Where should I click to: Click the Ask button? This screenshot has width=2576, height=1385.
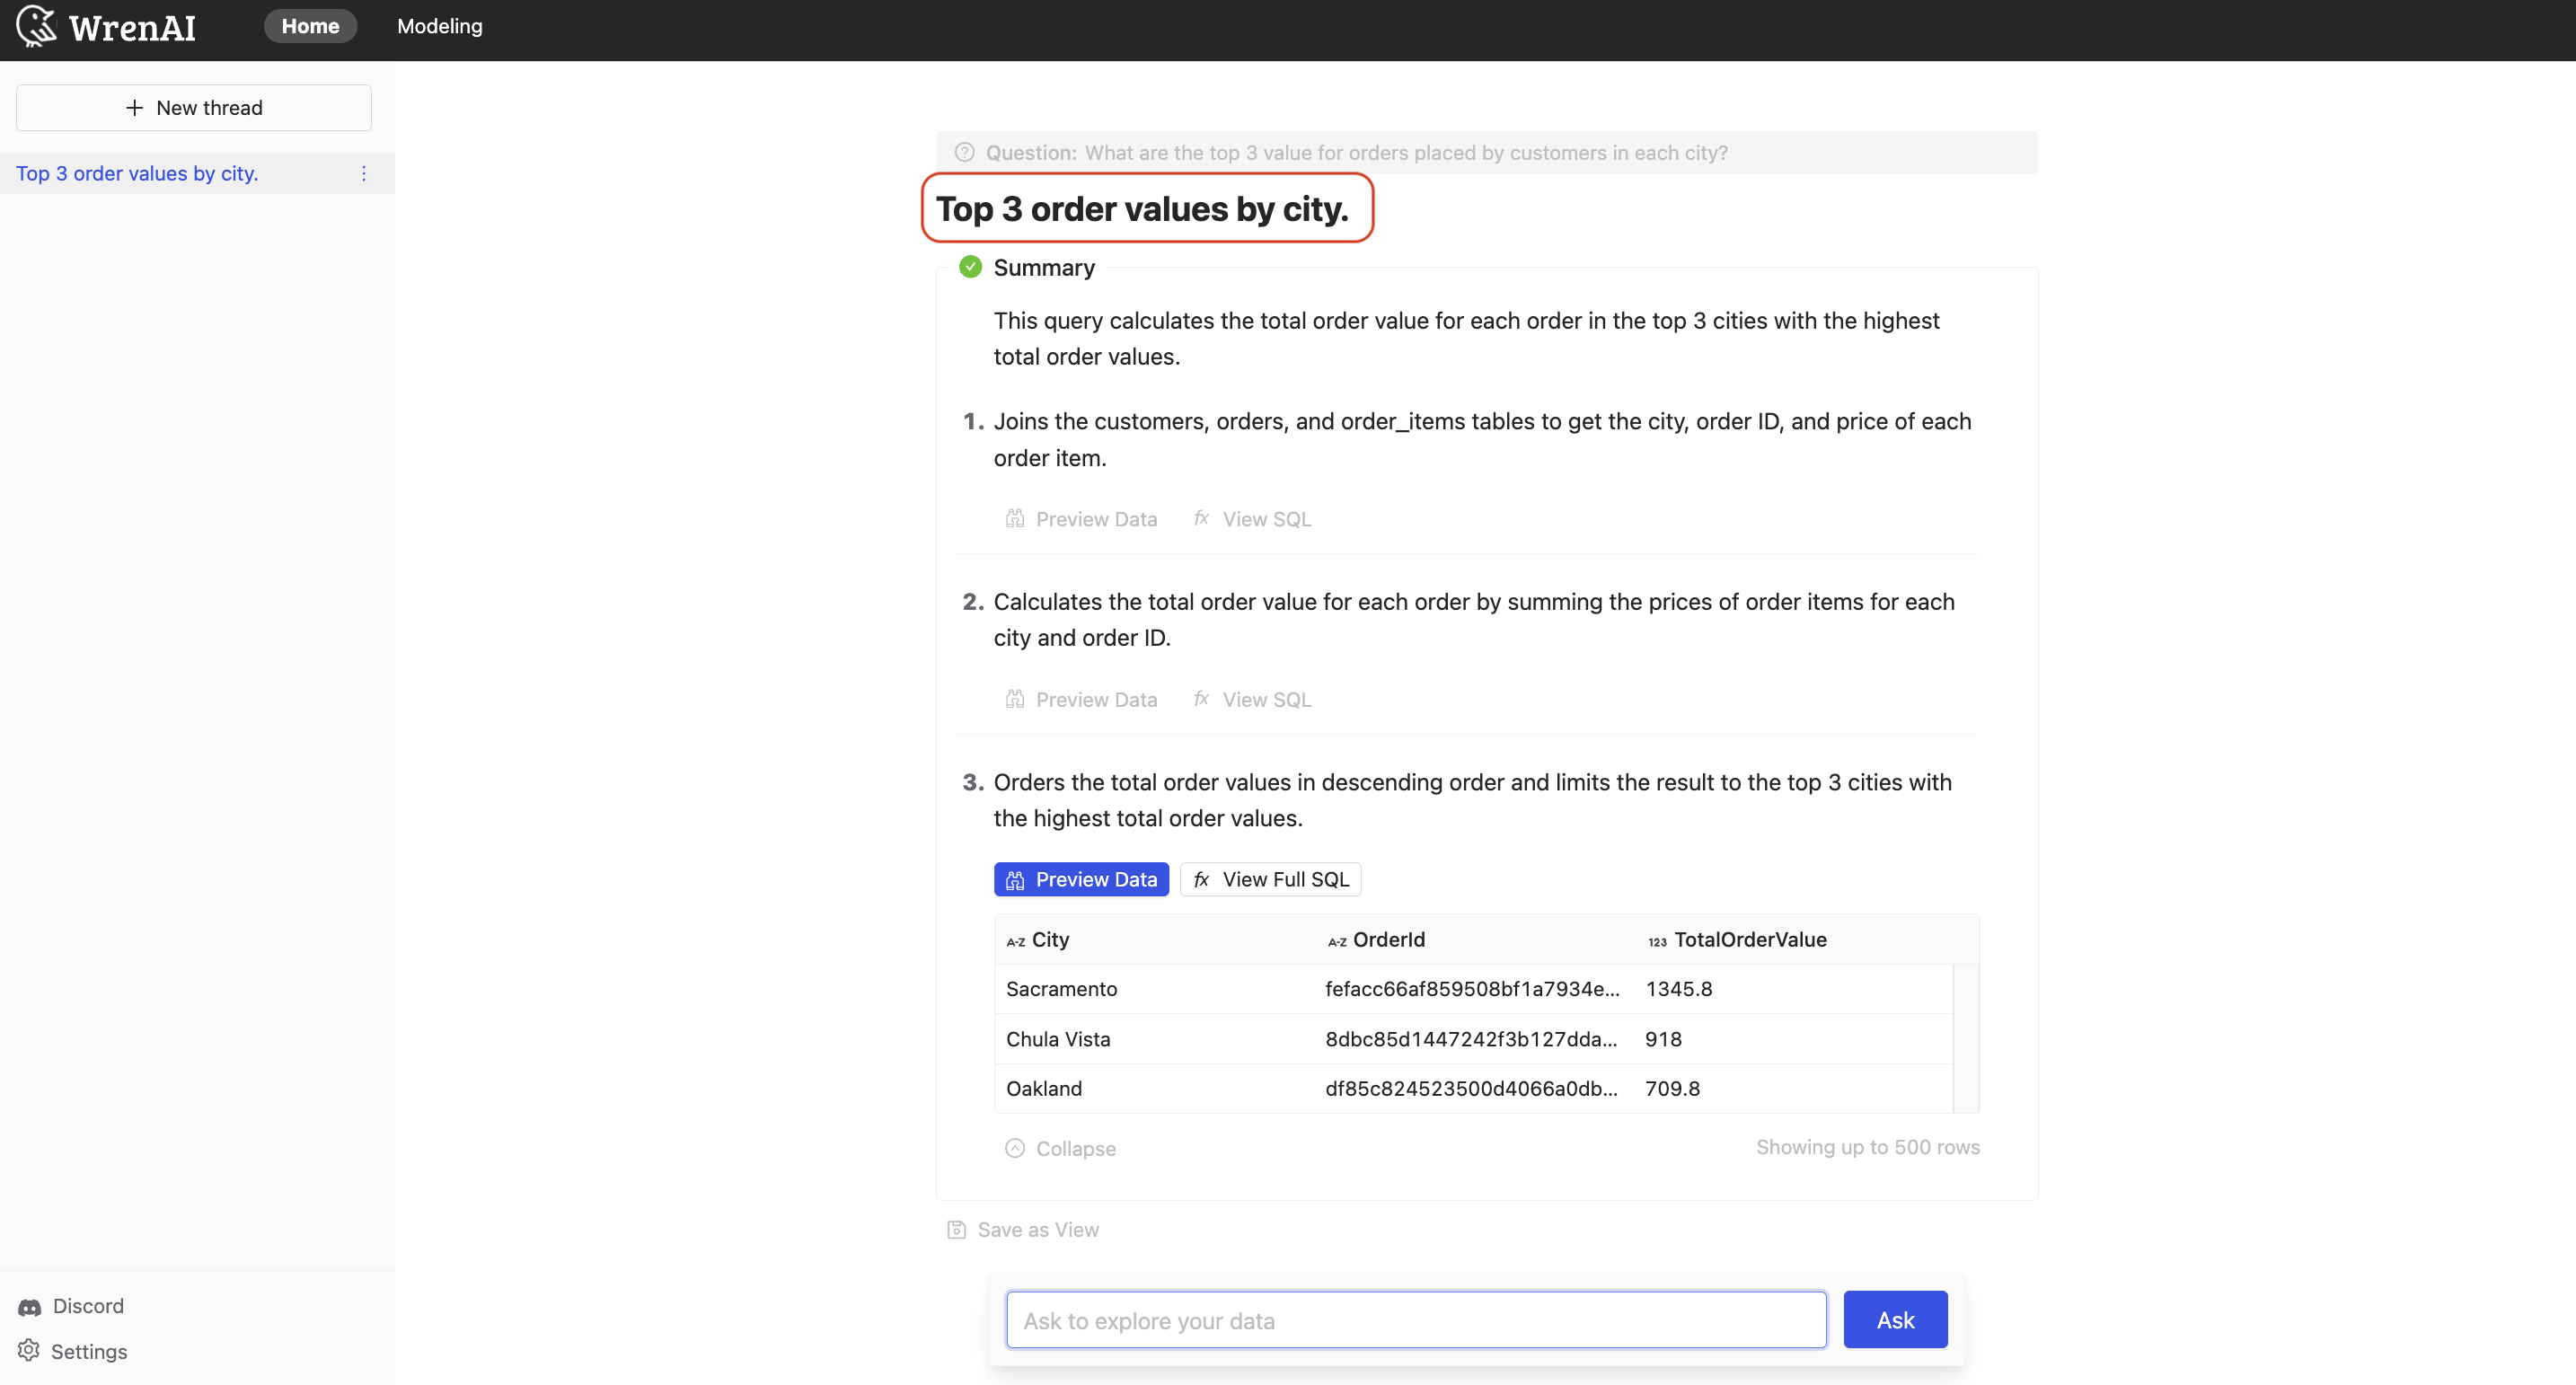pos(1895,1321)
